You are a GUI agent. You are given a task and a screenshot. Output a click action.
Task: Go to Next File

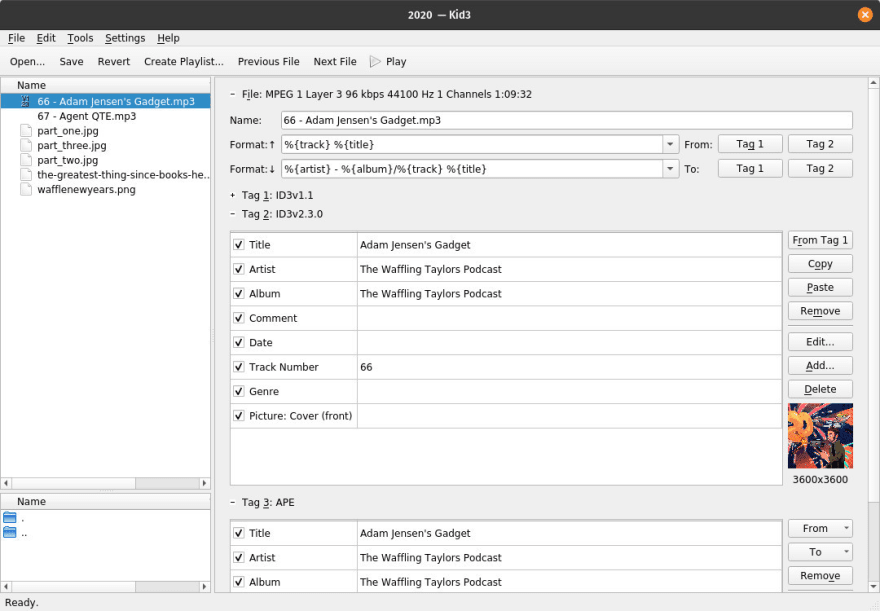click(335, 62)
